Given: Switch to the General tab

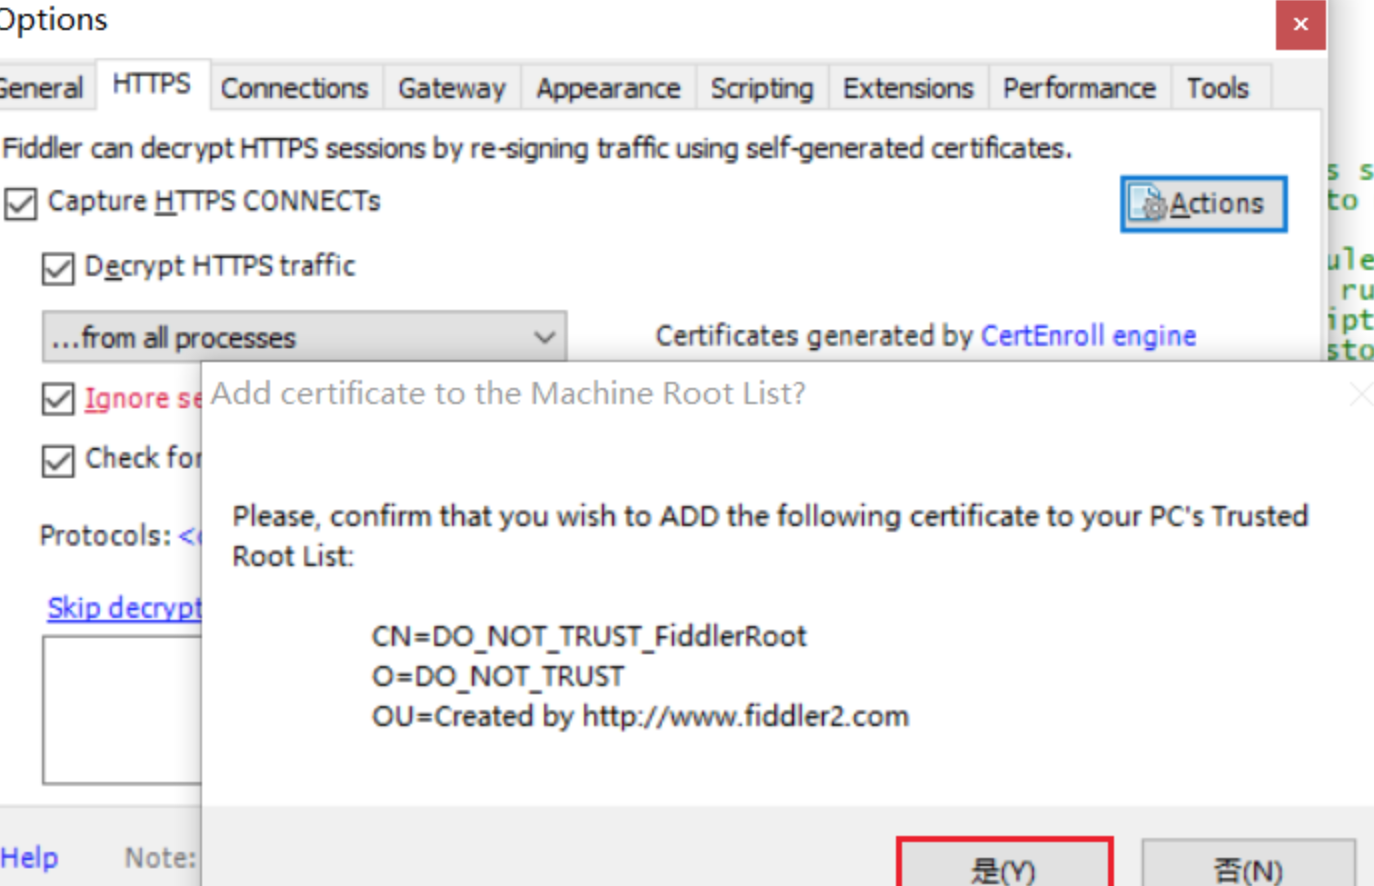Looking at the screenshot, I should pyautogui.click(x=42, y=88).
